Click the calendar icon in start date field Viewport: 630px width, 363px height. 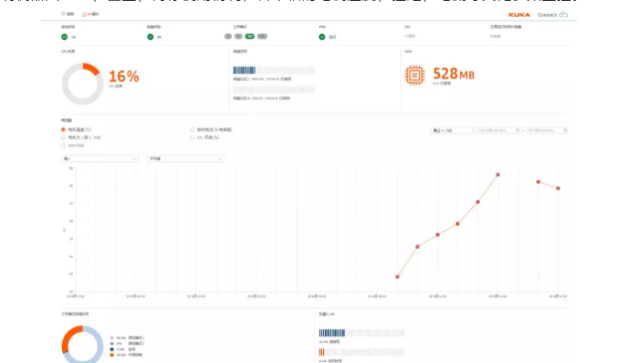point(518,130)
